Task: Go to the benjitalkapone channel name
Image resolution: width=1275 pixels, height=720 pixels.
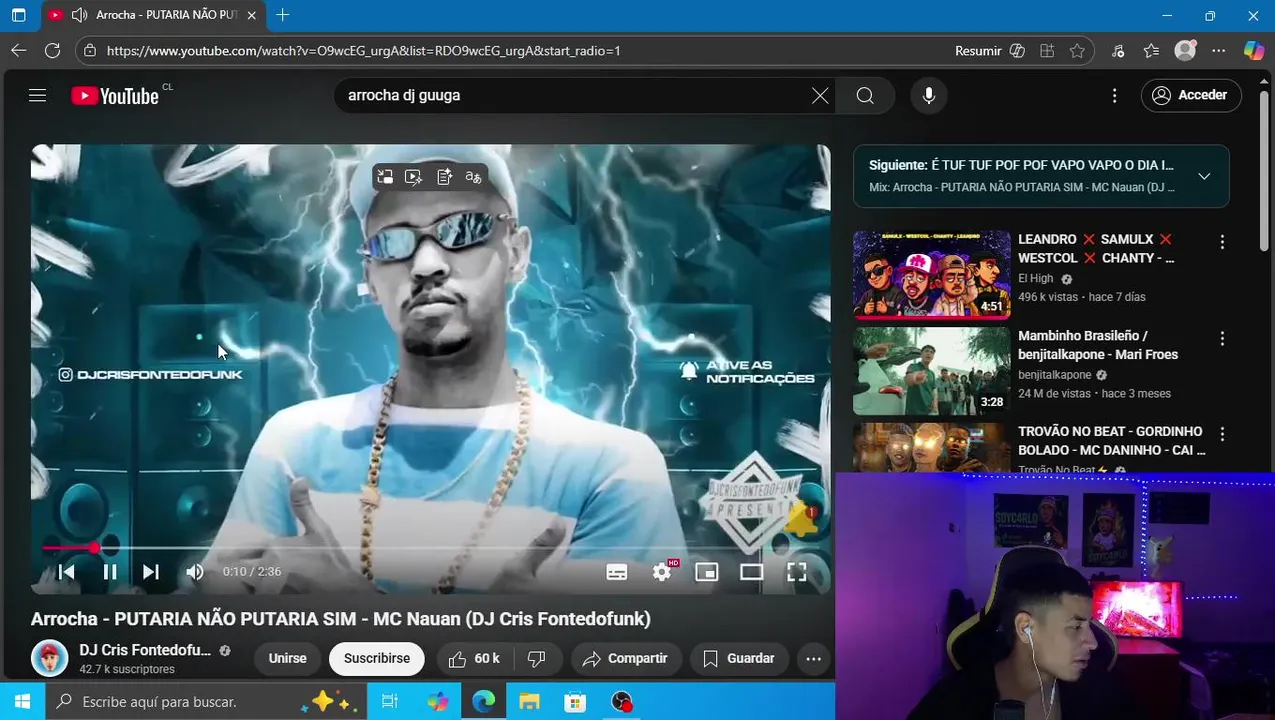Action: tap(1055, 375)
